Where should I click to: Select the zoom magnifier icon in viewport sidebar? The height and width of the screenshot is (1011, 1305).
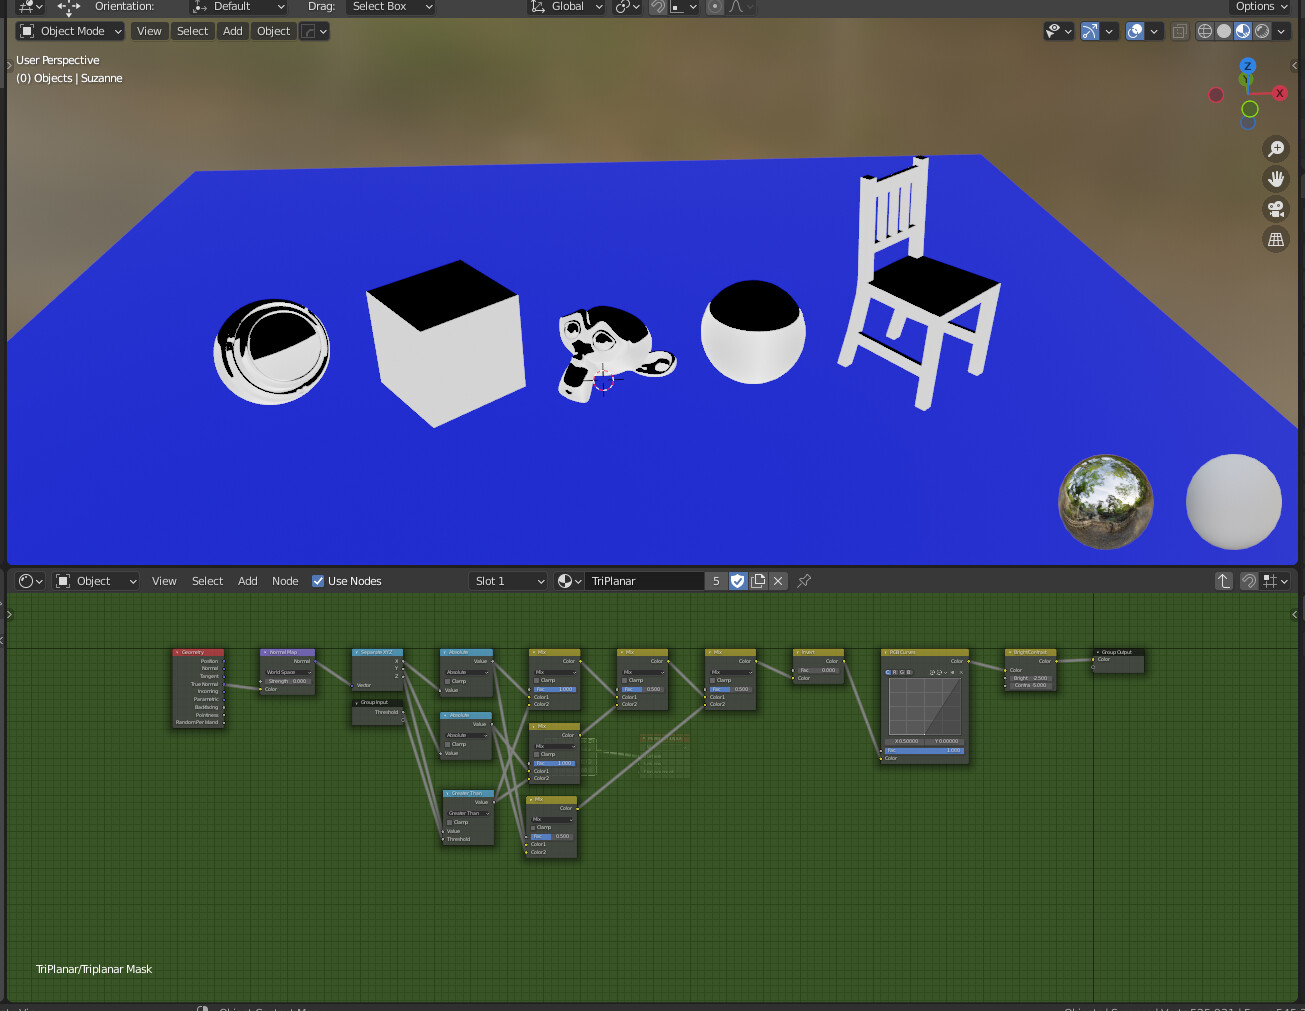tap(1276, 148)
